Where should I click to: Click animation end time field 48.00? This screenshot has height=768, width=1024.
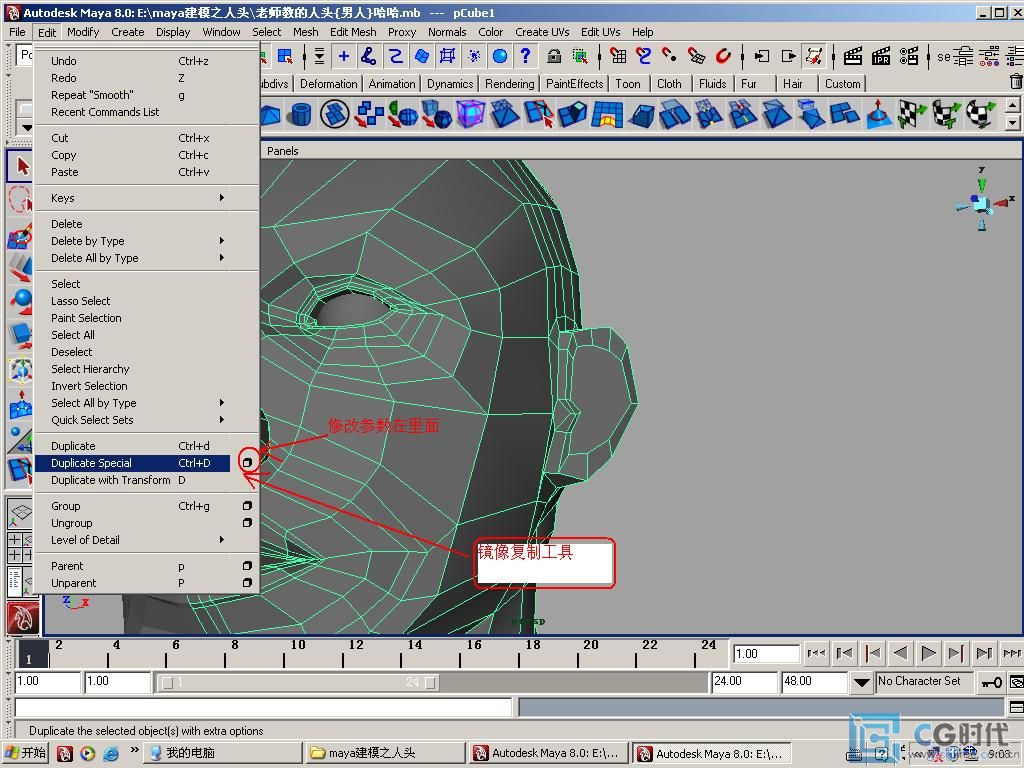(x=814, y=682)
